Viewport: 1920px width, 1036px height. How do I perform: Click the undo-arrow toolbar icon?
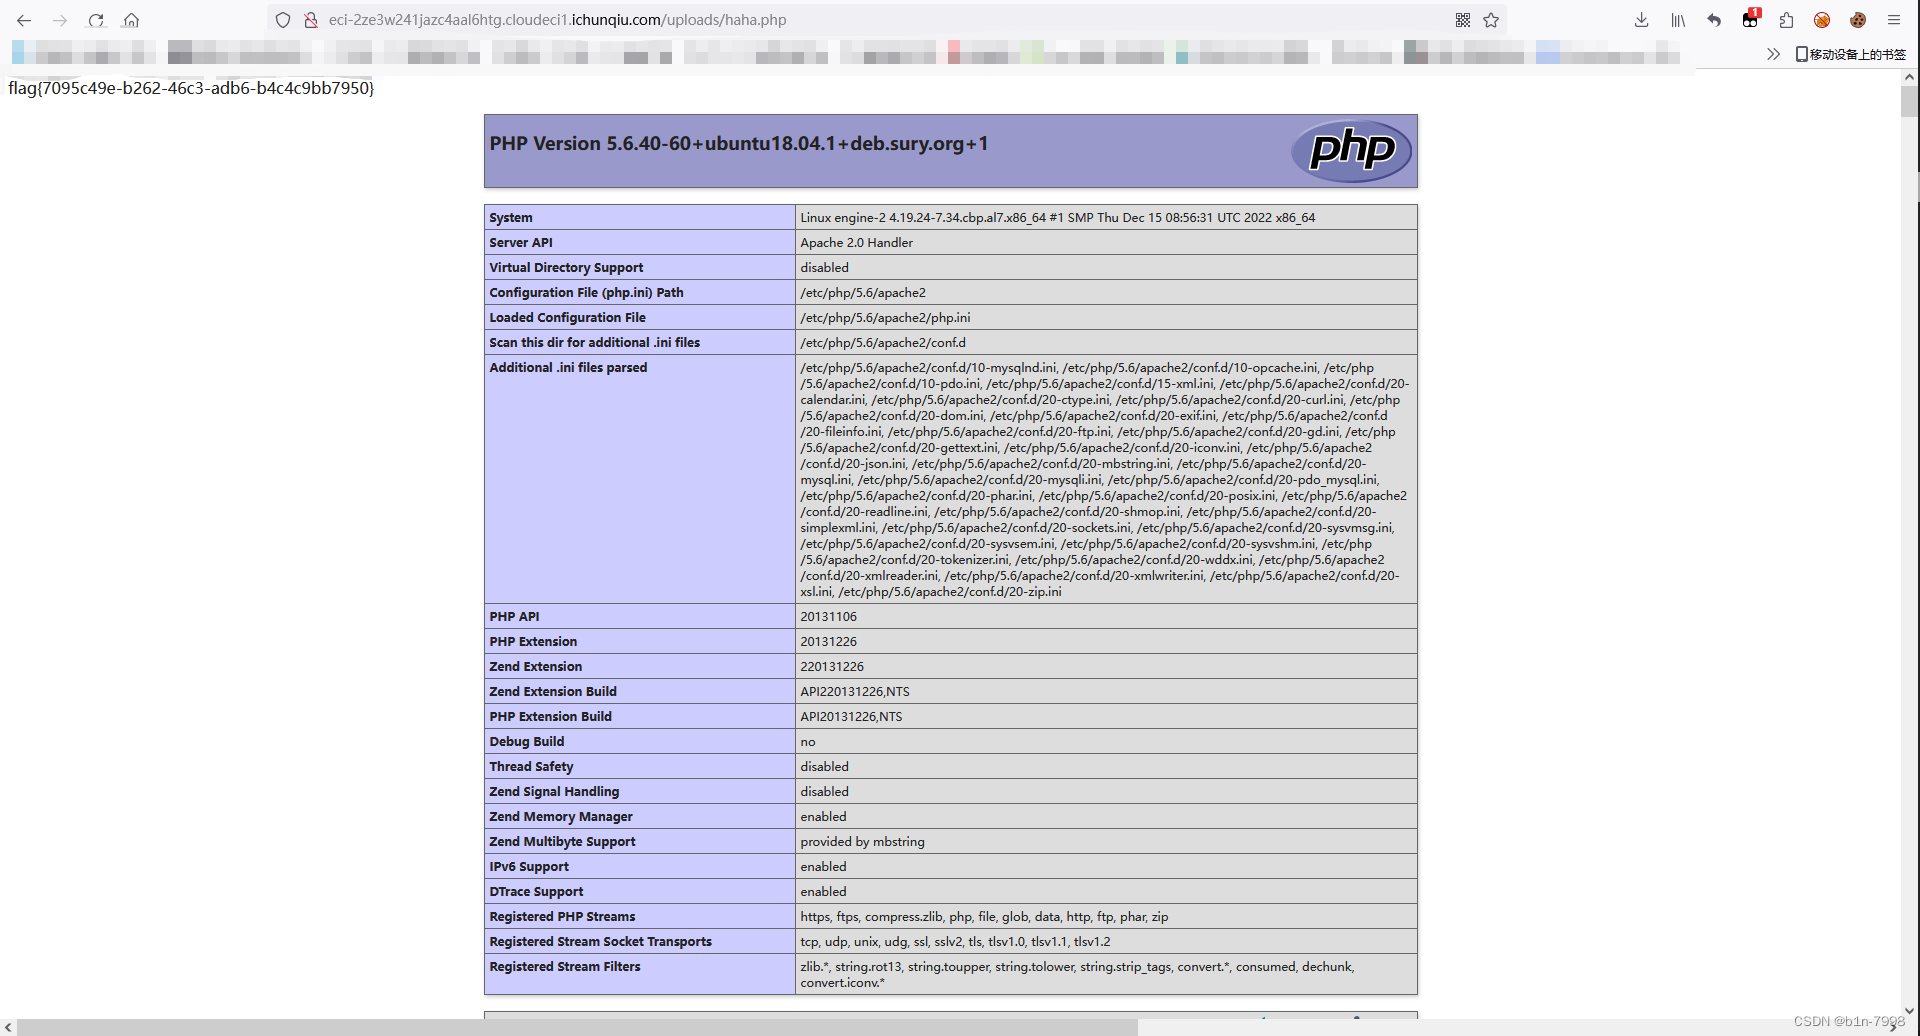click(1714, 20)
